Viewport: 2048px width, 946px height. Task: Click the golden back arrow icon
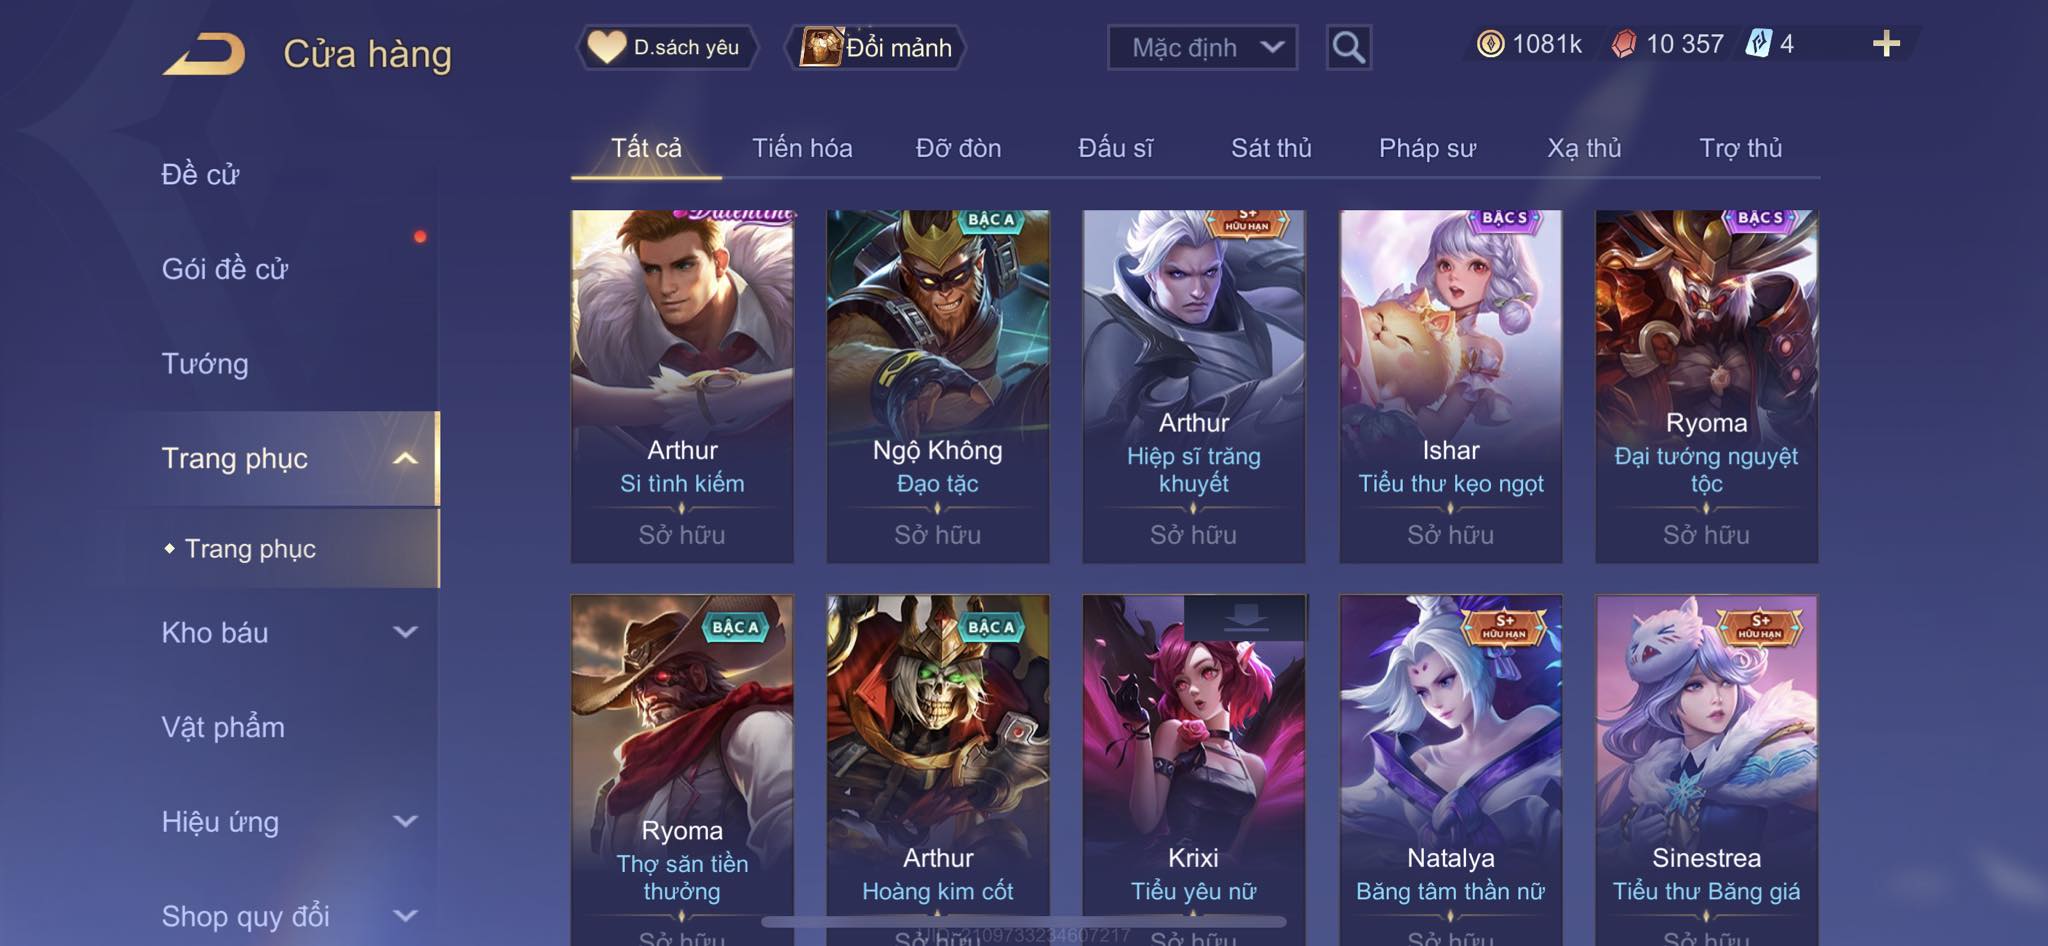(205, 54)
